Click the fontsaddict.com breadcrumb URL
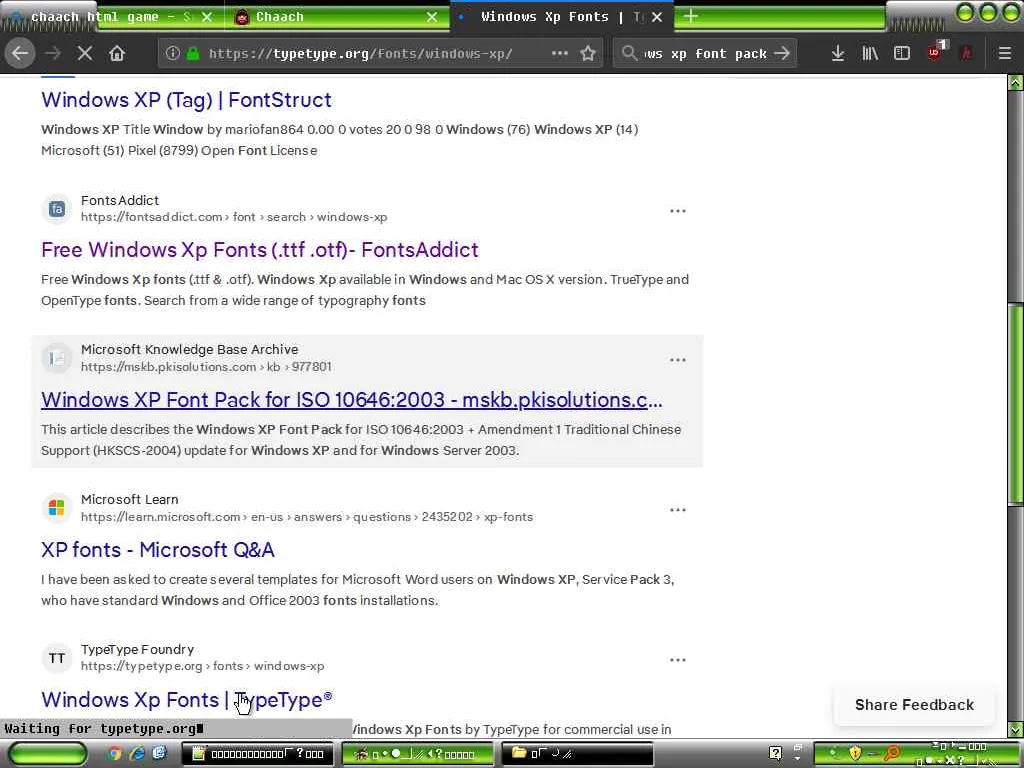This screenshot has width=1024, height=768. pyautogui.click(x=234, y=217)
